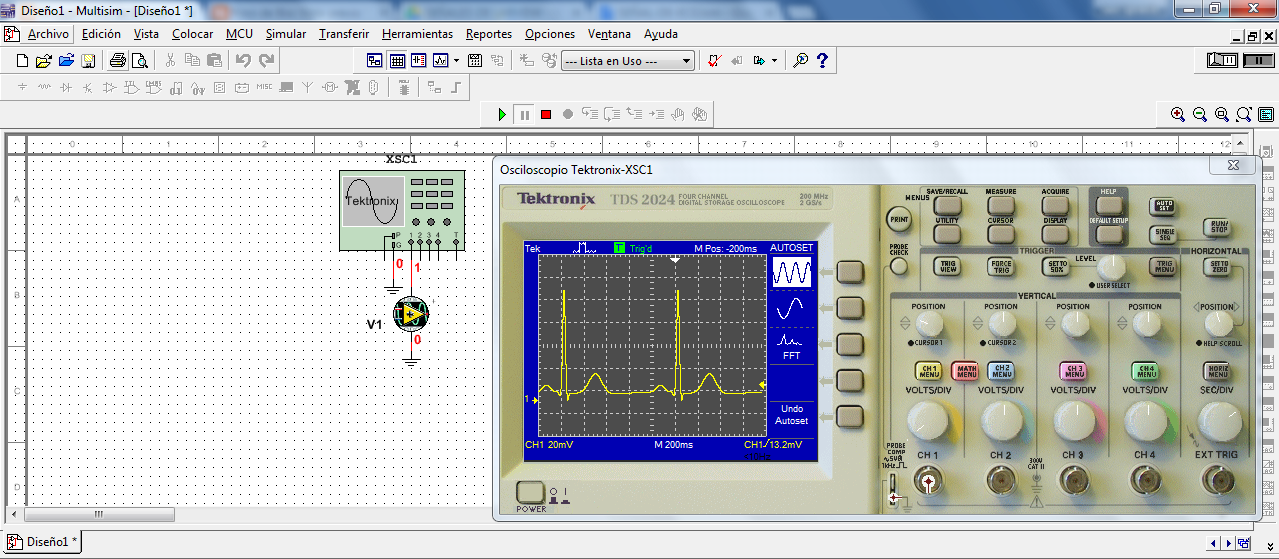
Task: Click the SET TO 50% trigger button
Action: pyautogui.click(x=1056, y=267)
